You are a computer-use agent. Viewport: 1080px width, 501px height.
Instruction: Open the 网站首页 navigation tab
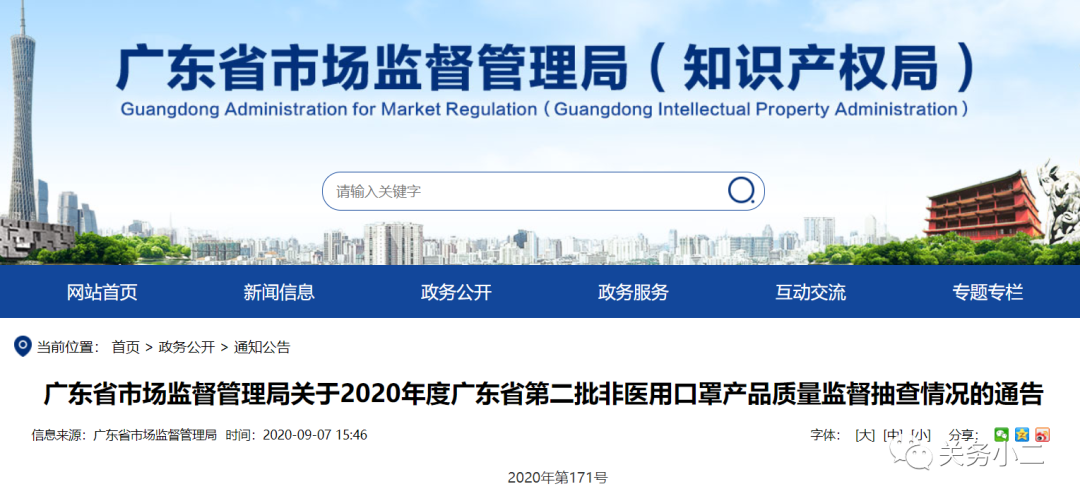pos(102,292)
